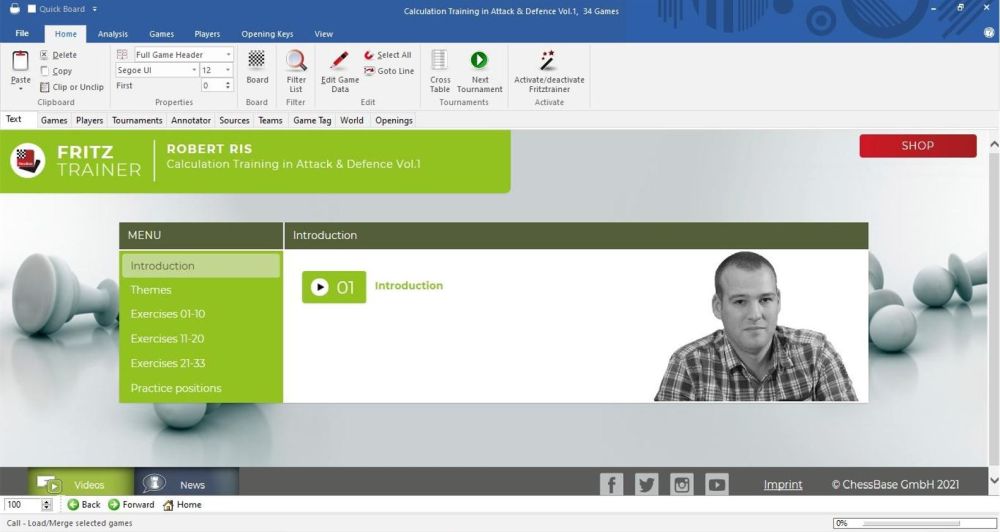The image size is (1000, 532).
Task: Click the instructor's portrait photo
Action: click(x=756, y=327)
